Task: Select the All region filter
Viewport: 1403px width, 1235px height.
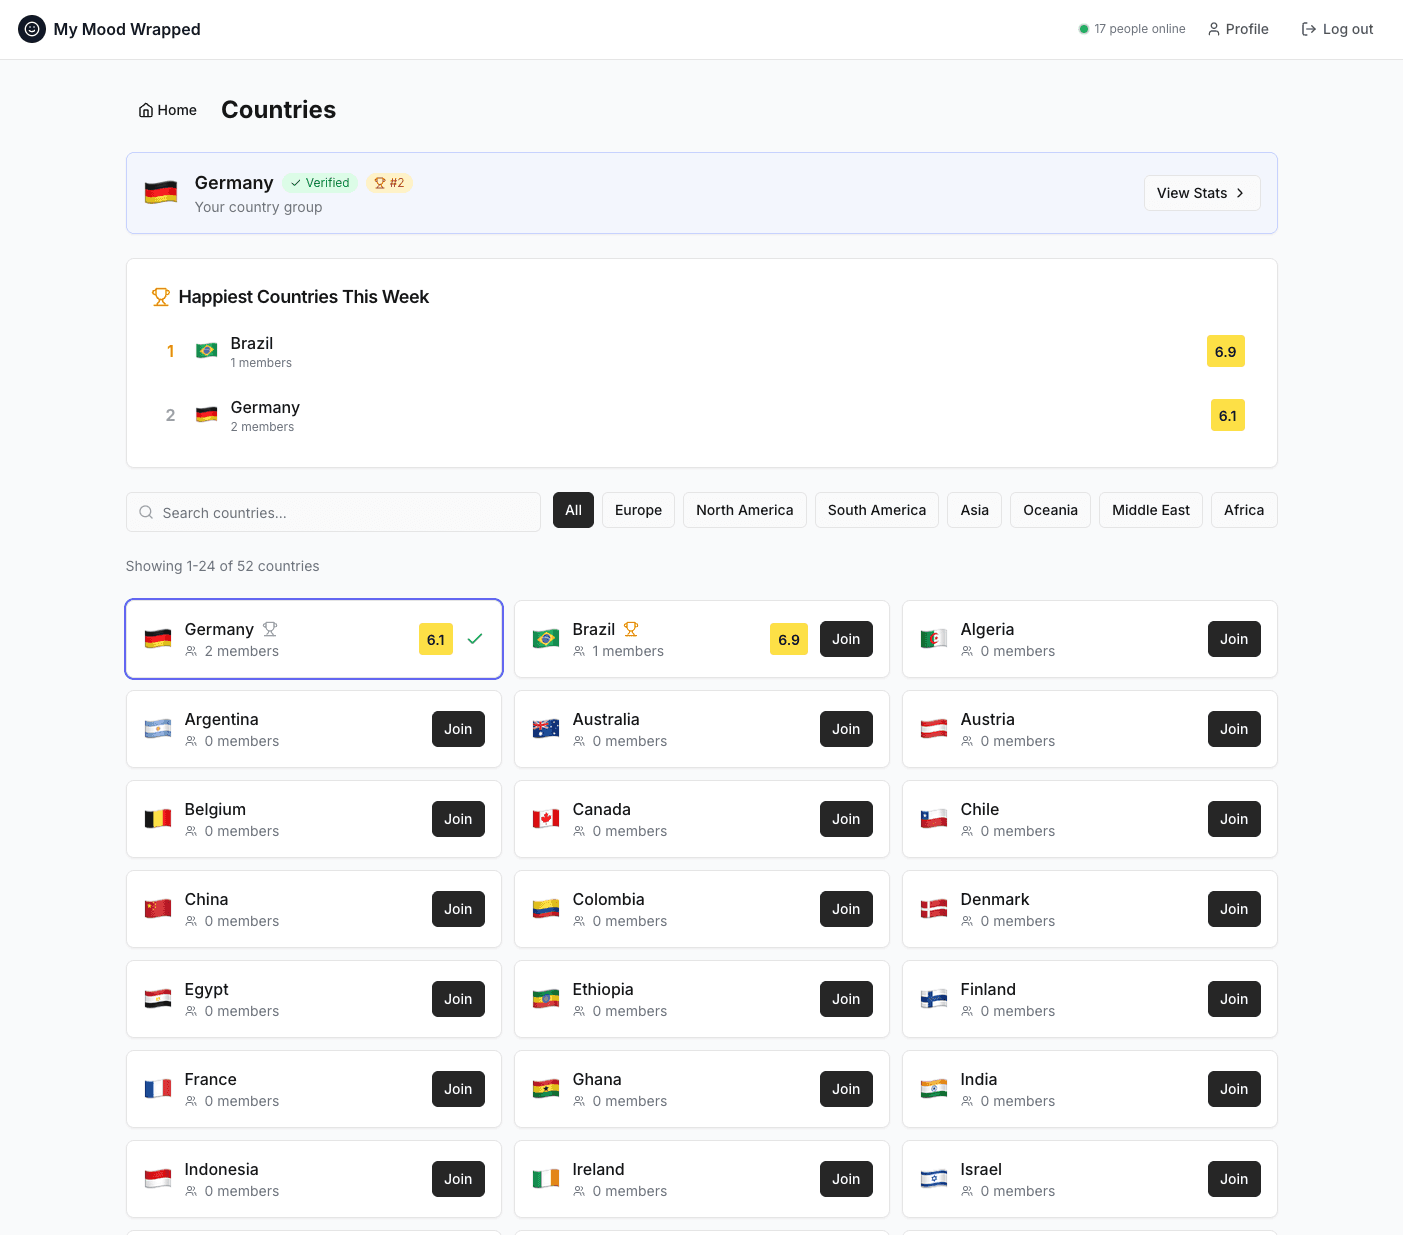Action: 573,510
